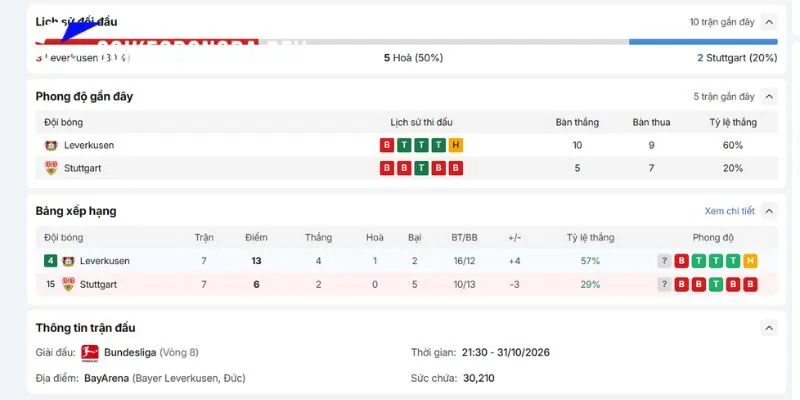The height and width of the screenshot is (400, 800).
Task: Click the Bundesliga (Vòng 8) league text
Action: click(x=151, y=353)
